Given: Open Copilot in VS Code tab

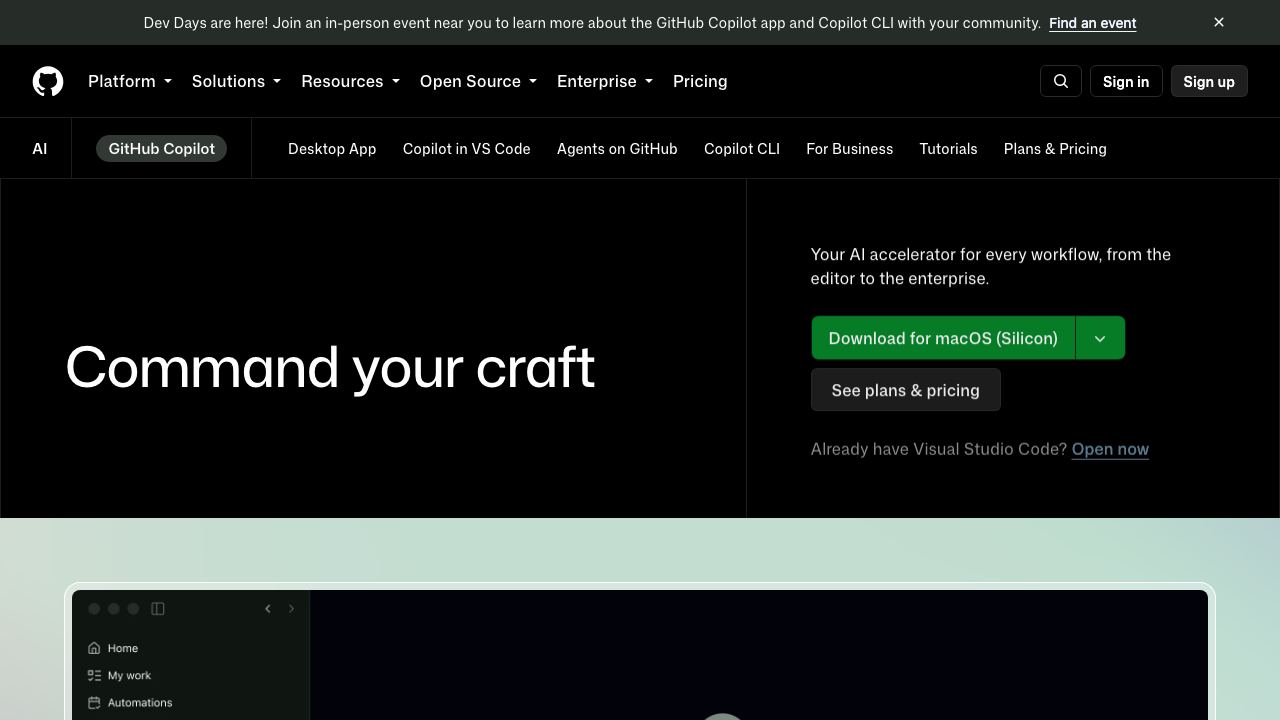Looking at the screenshot, I should (x=467, y=148).
